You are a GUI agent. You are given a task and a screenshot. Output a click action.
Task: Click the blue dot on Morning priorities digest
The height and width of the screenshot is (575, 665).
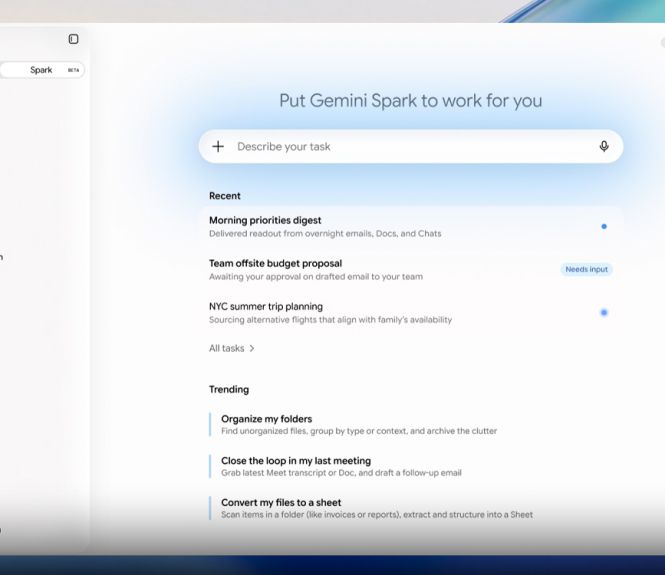pos(604,226)
